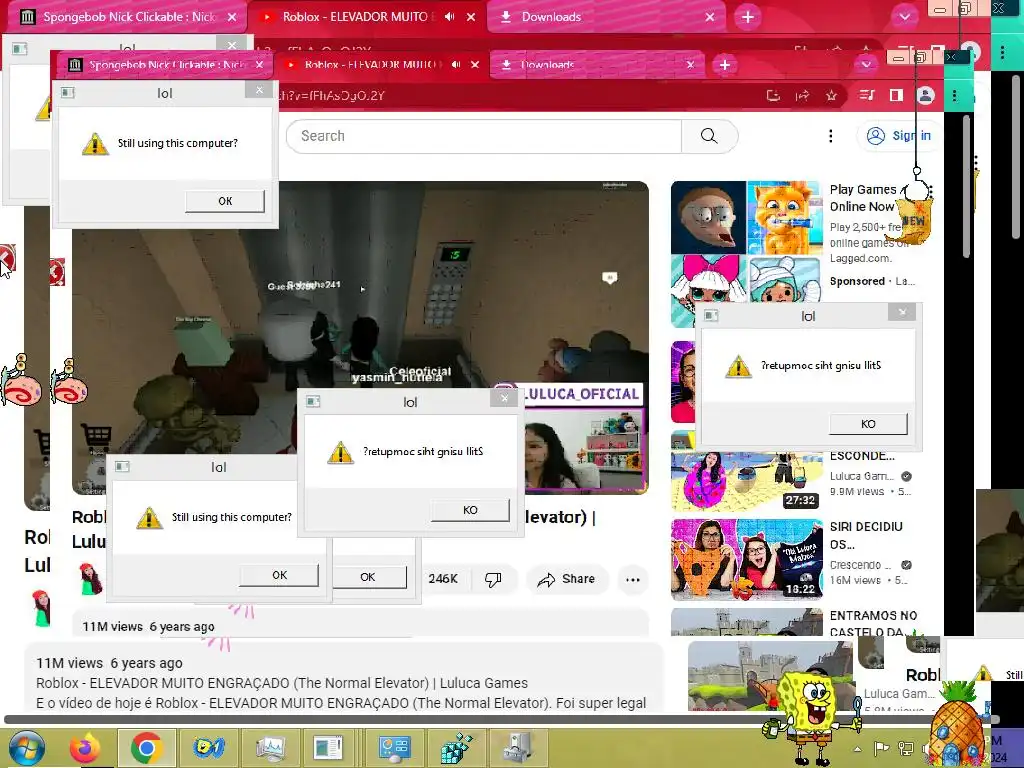1024x768 pixels.
Task: Close the mirrored lol dialog over the video
Action: click(x=504, y=398)
